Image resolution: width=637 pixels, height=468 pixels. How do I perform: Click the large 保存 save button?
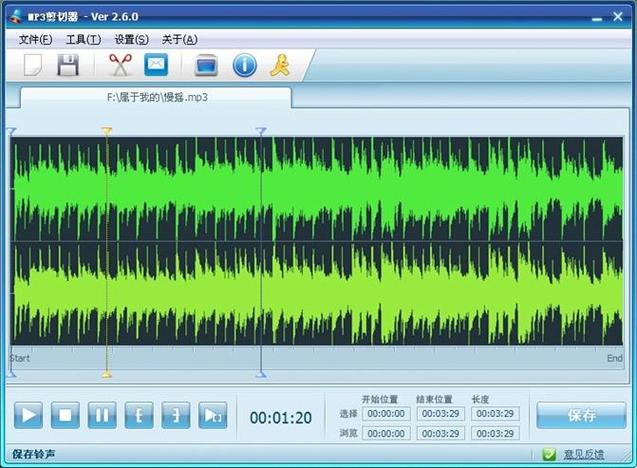581,415
